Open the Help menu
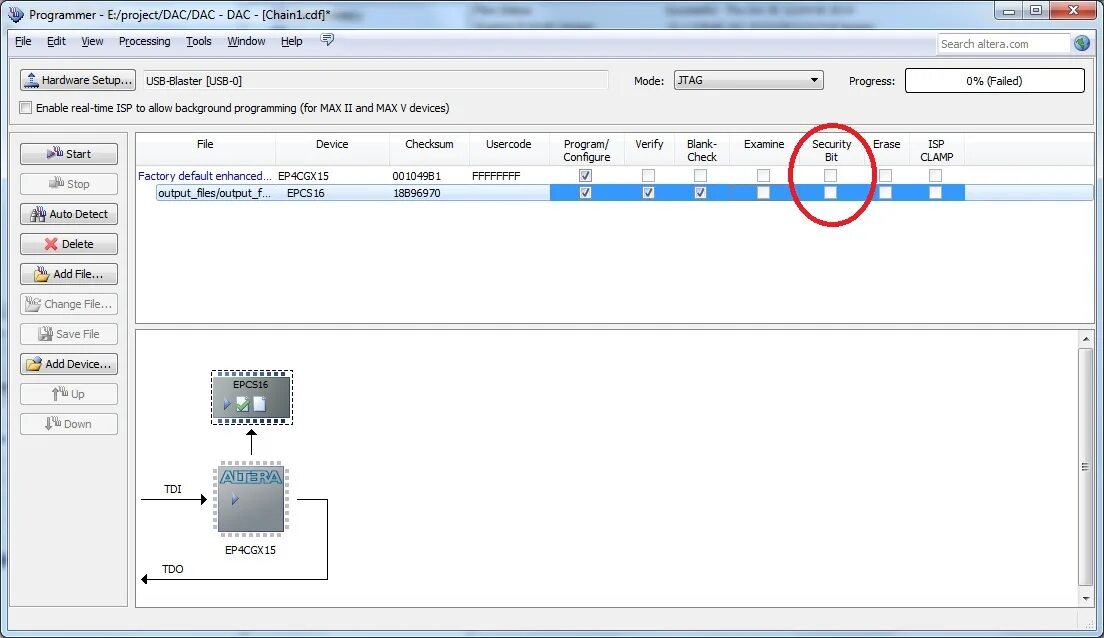 [x=291, y=42]
